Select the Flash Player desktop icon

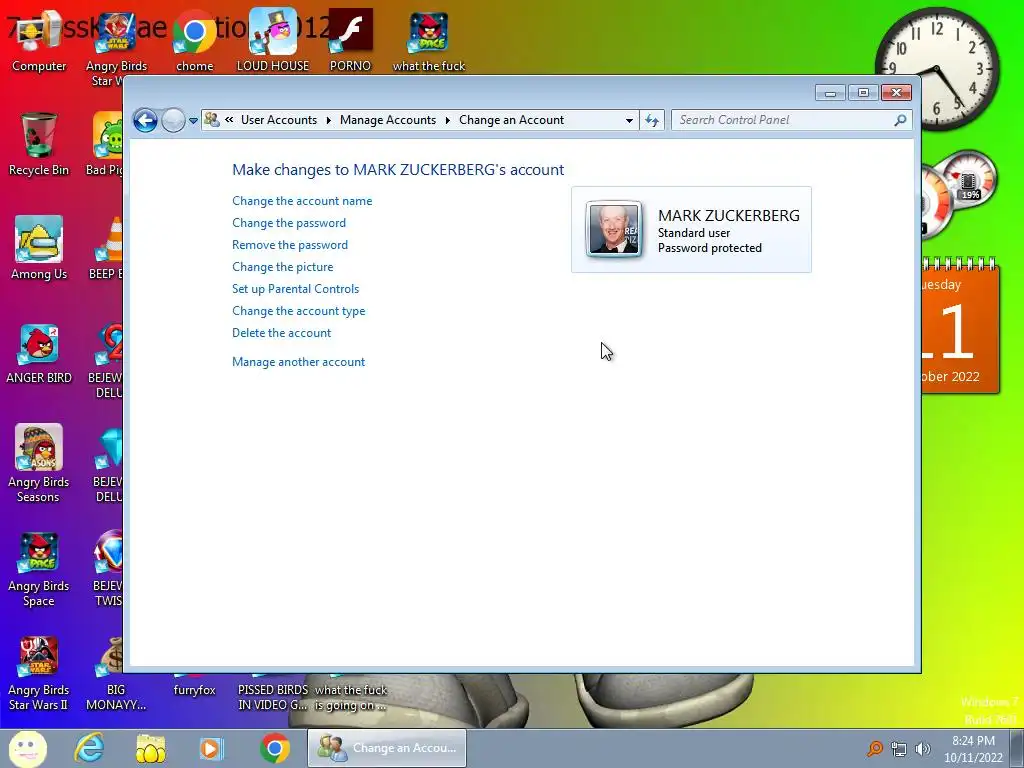point(350,40)
